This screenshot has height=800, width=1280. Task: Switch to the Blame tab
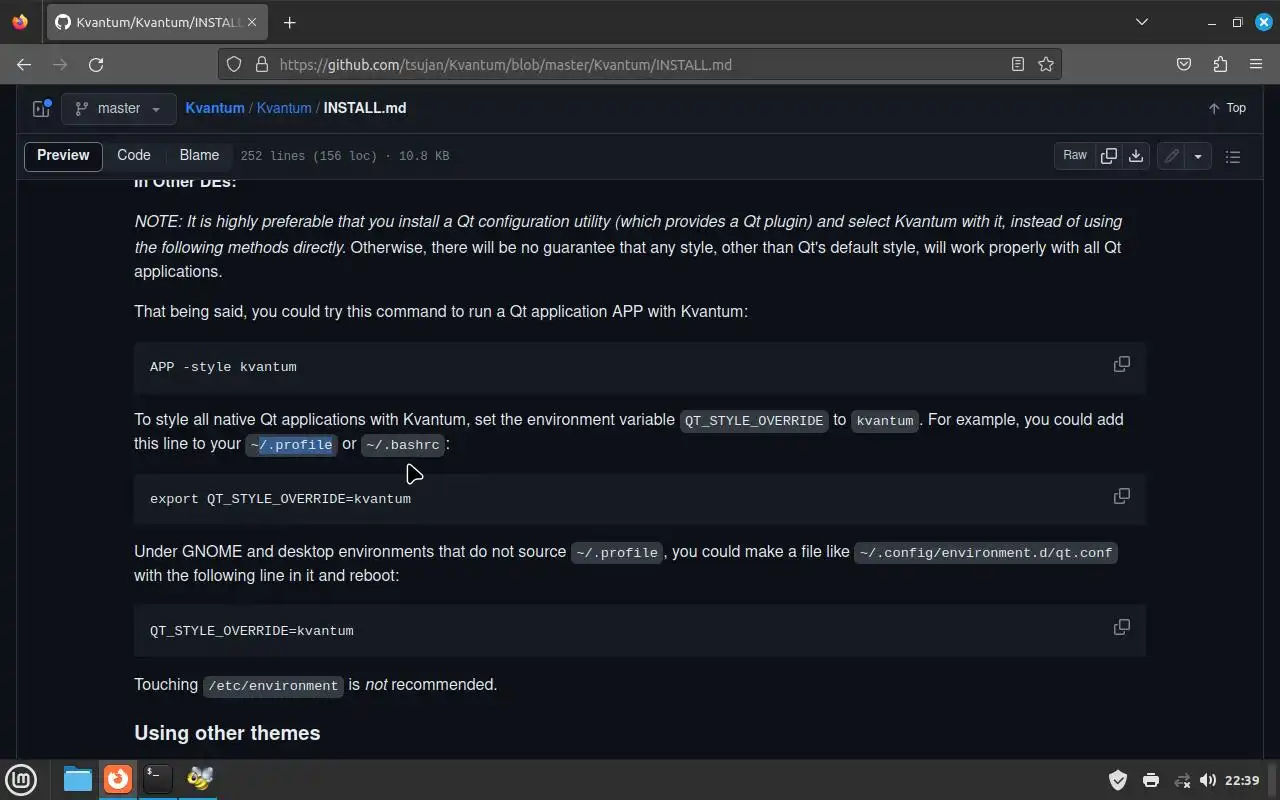coord(199,155)
